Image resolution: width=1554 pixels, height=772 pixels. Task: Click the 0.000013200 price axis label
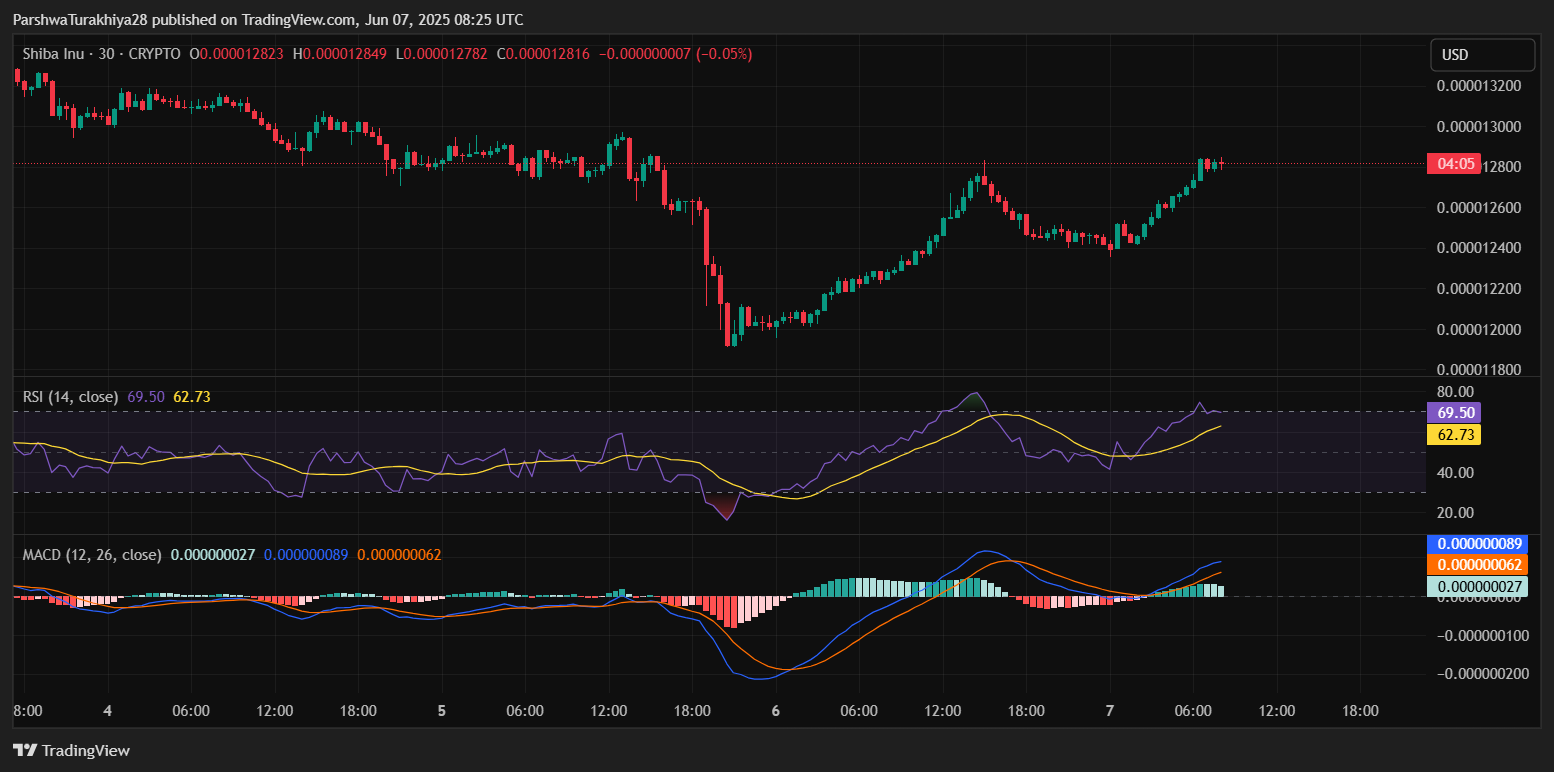(1478, 86)
